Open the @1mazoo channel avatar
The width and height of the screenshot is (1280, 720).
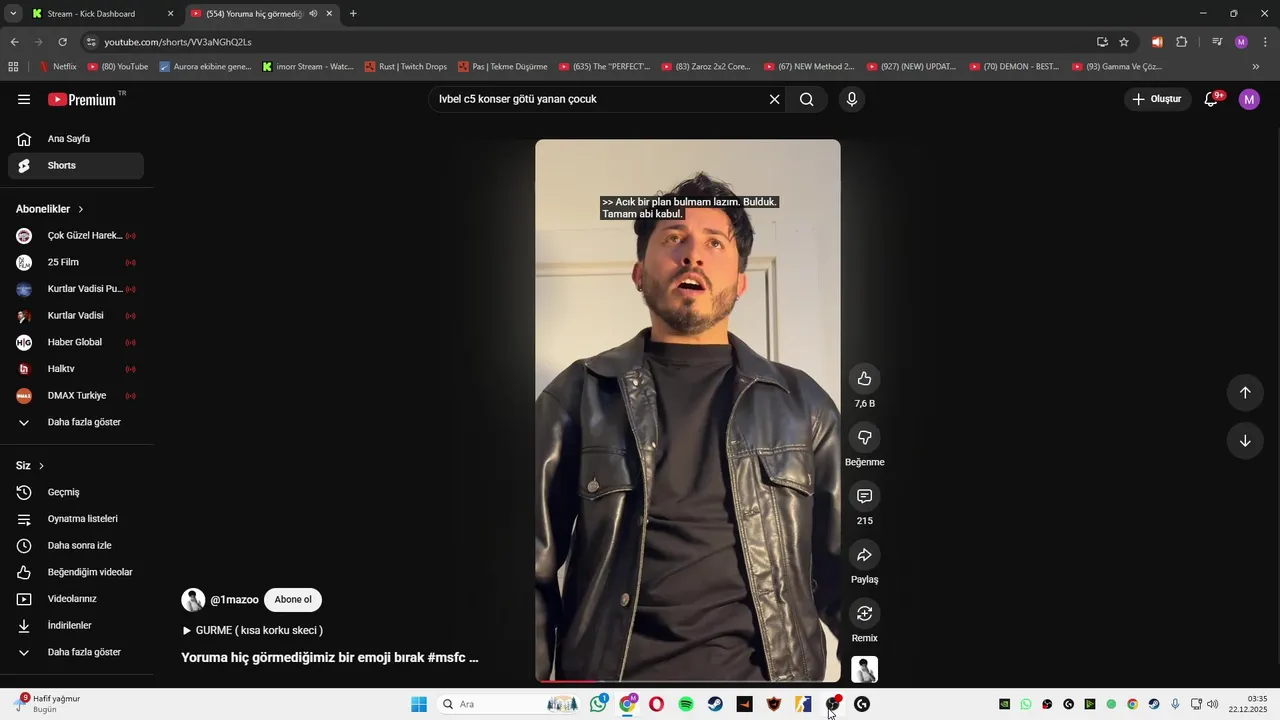tap(193, 600)
